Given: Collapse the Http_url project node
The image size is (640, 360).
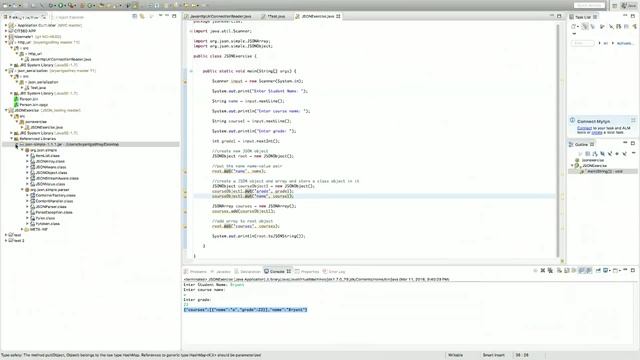Looking at the screenshot, I should 6,42.
